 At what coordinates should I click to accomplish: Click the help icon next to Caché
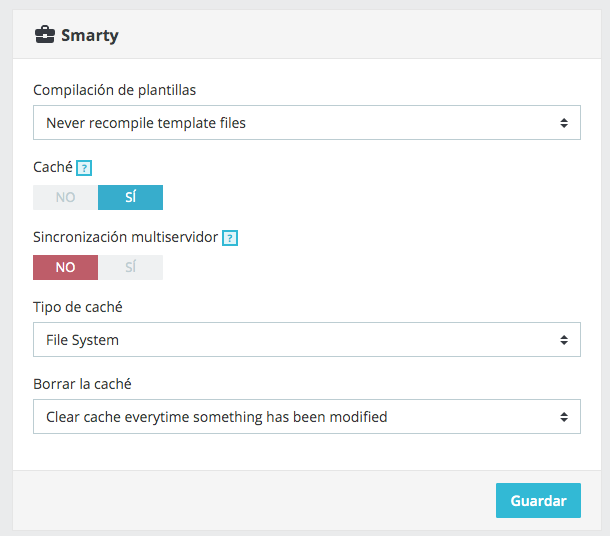click(84, 168)
